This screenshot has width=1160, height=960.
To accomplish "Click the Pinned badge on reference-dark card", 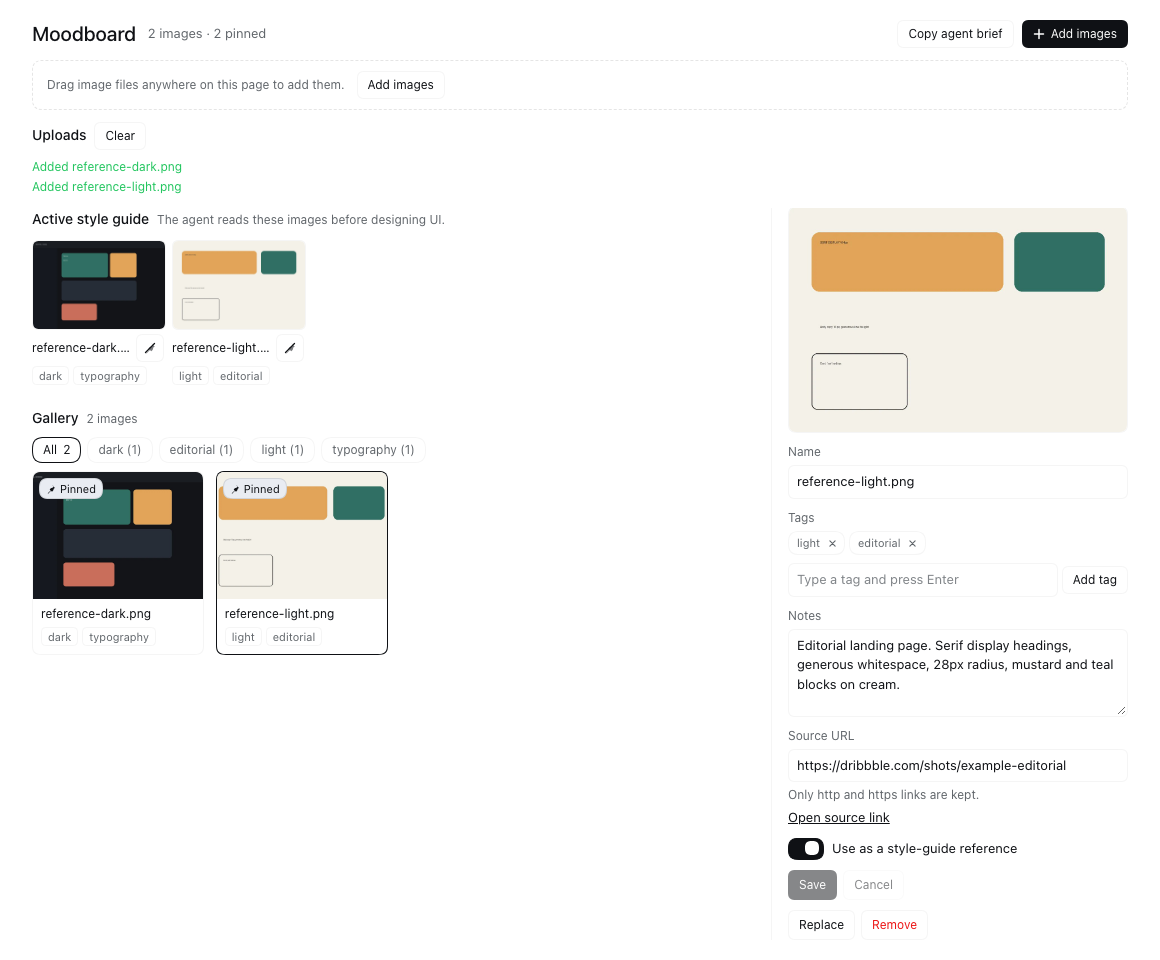I will point(71,489).
